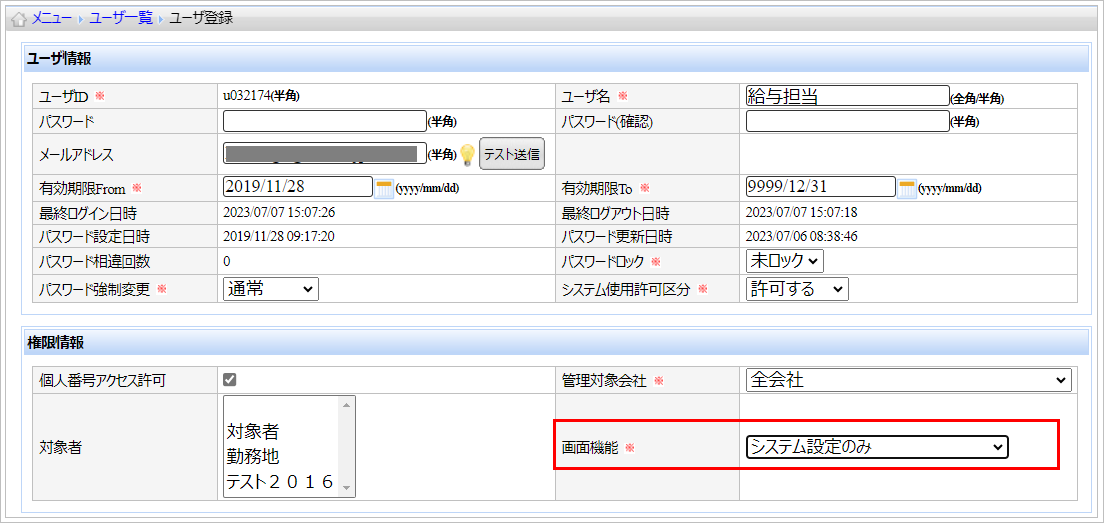Image resolution: width=1104 pixels, height=523 pixels.
Task: Click the パスワード相違回数 label
Action: (x=95, y=261)
